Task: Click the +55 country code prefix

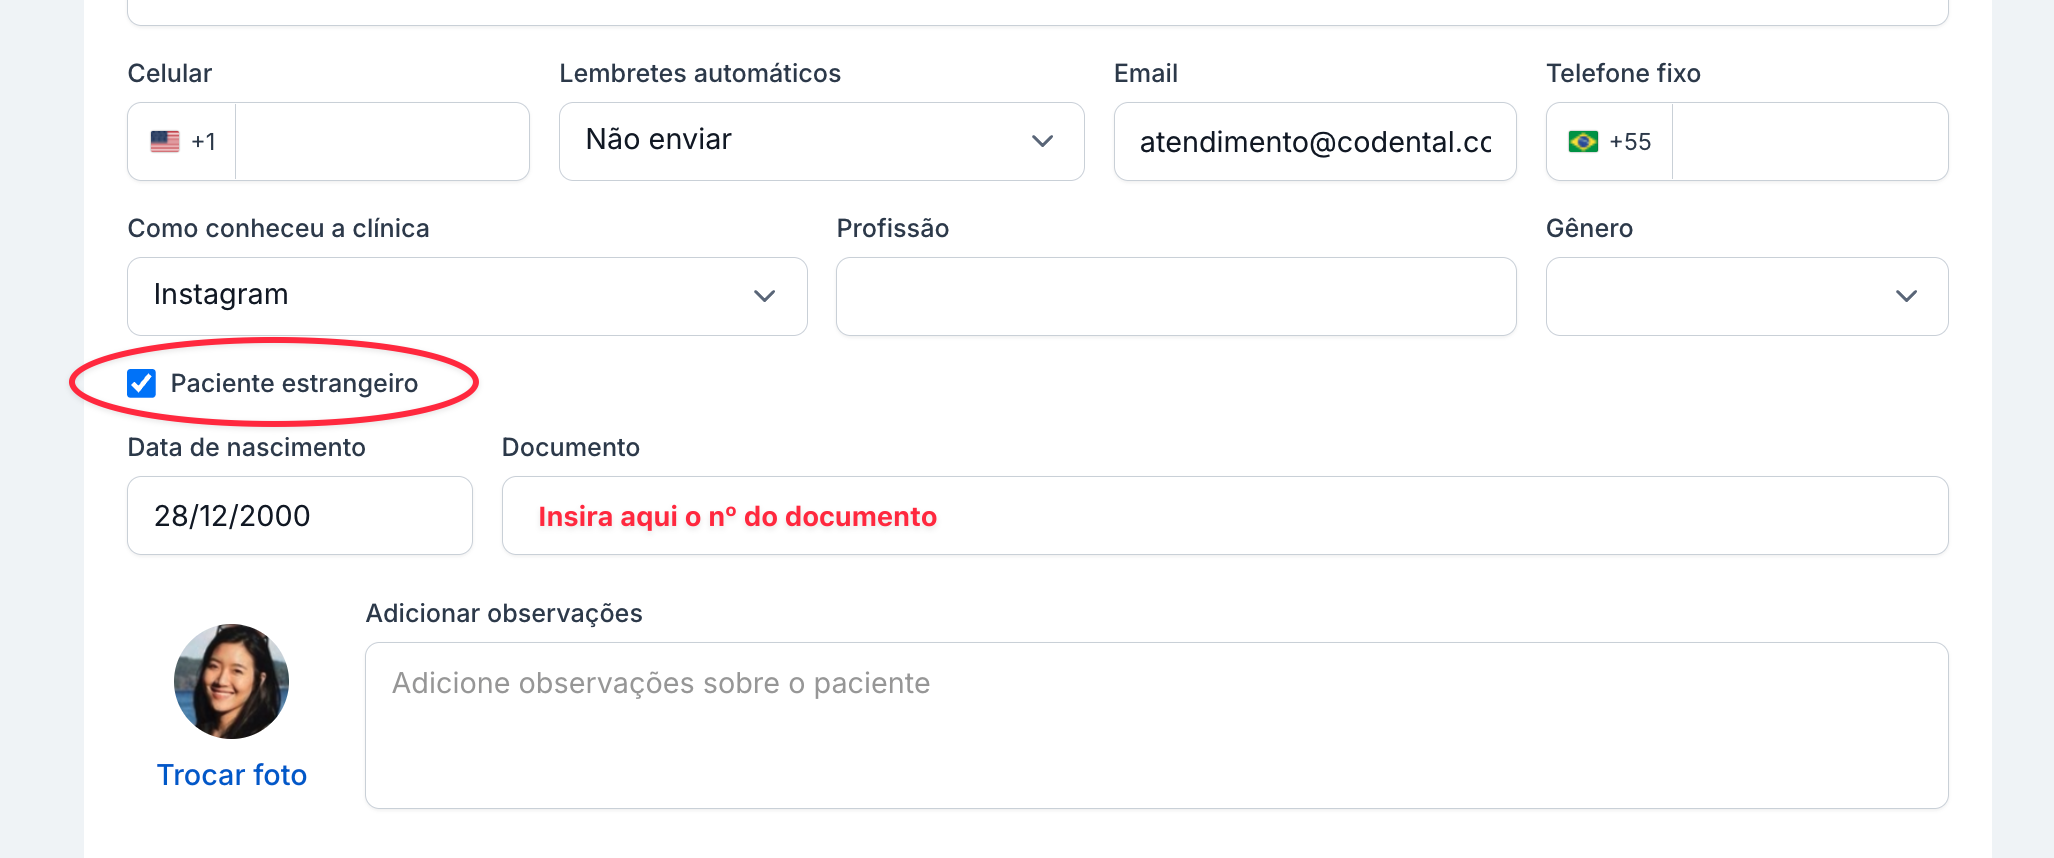Action: [x=1630, y=142]
